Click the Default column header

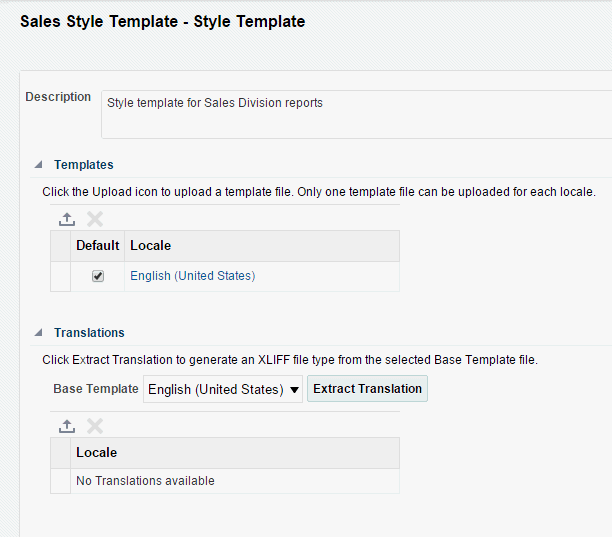98,246
